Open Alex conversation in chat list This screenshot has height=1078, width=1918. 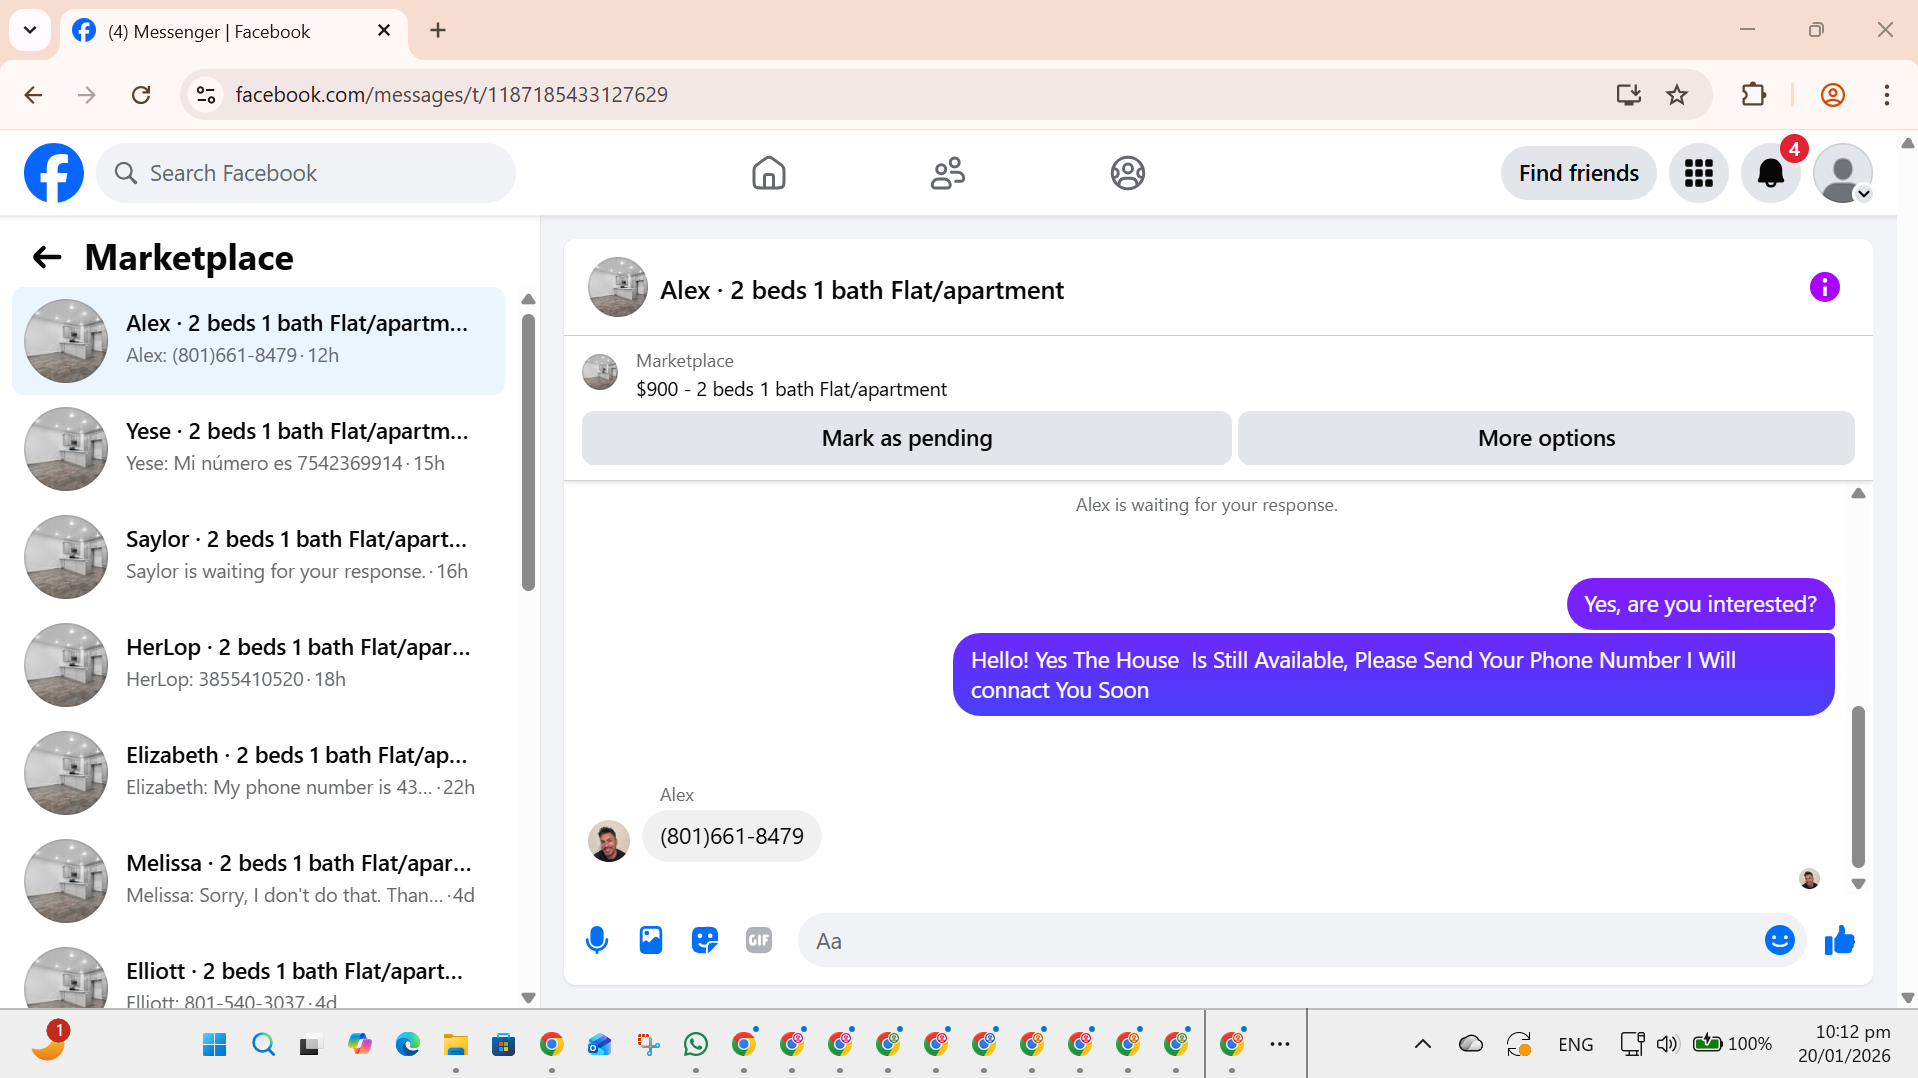click(x=258, y=341)
